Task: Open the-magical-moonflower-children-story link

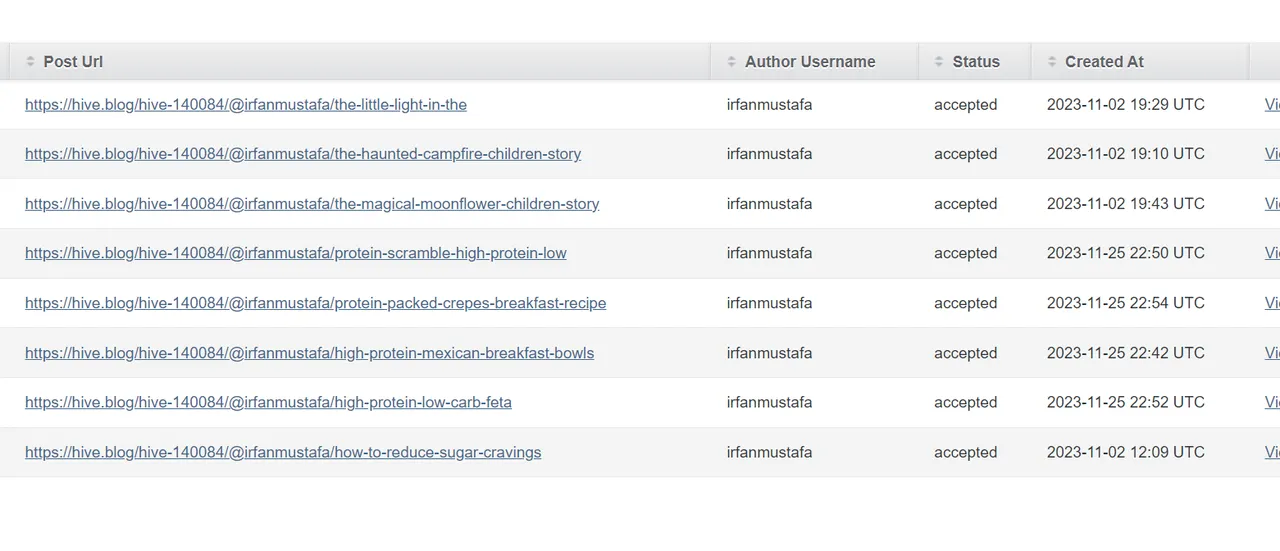Action: (312, 204)
